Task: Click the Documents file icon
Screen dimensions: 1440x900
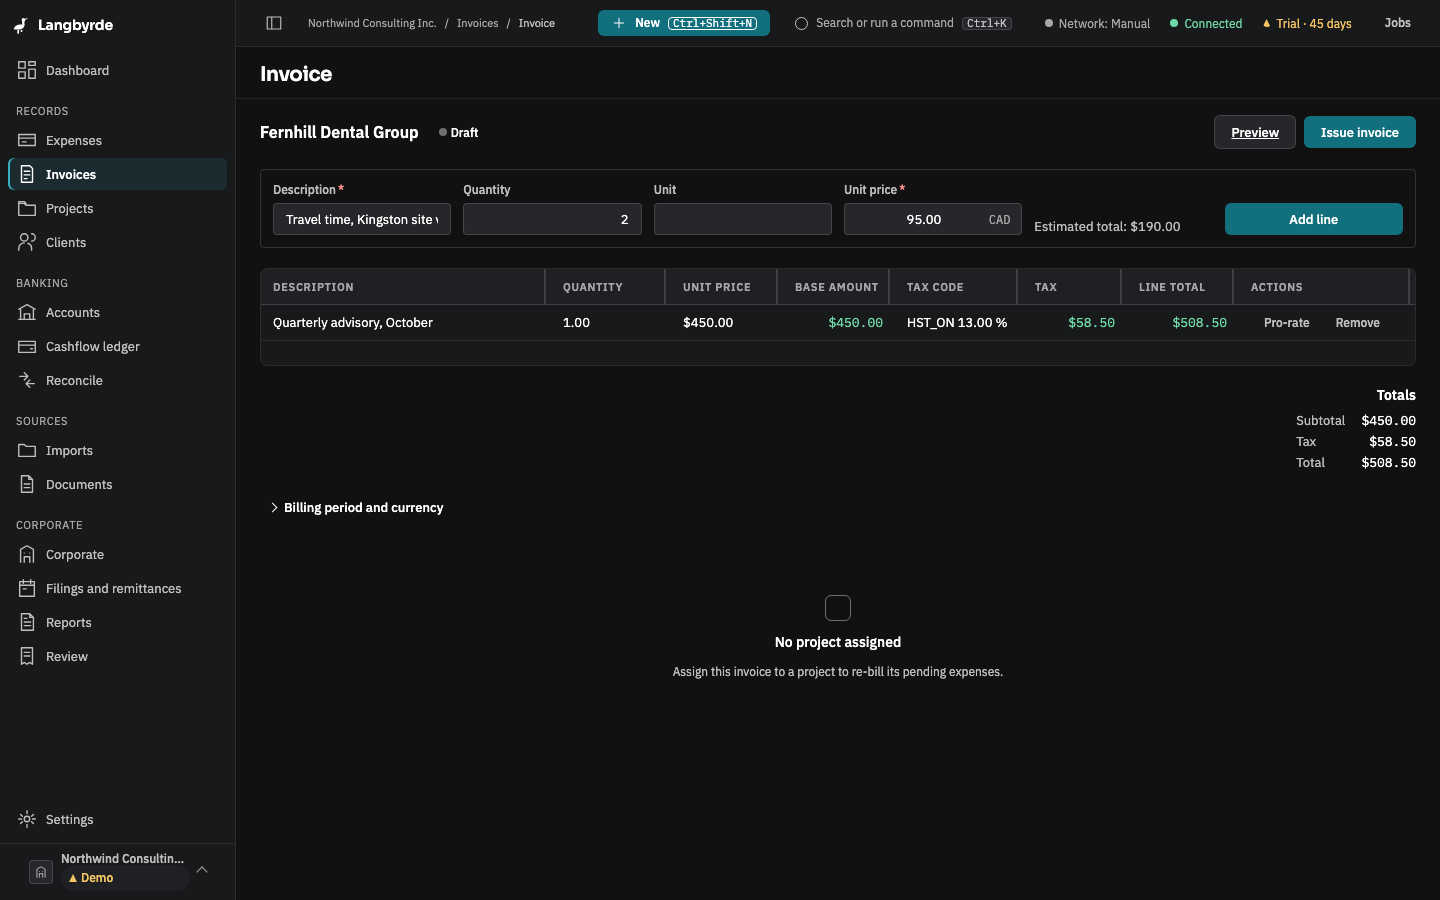Action: click(27, 485)
